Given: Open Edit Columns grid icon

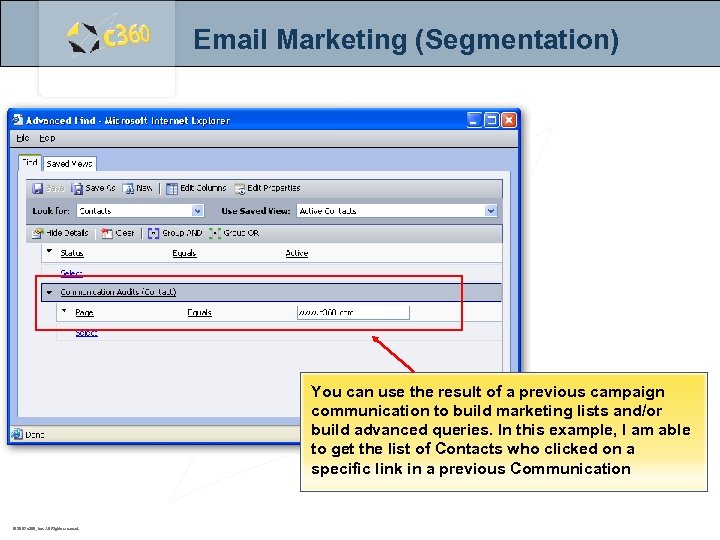Looking at the screenshot, I should [x=171, y=189].
